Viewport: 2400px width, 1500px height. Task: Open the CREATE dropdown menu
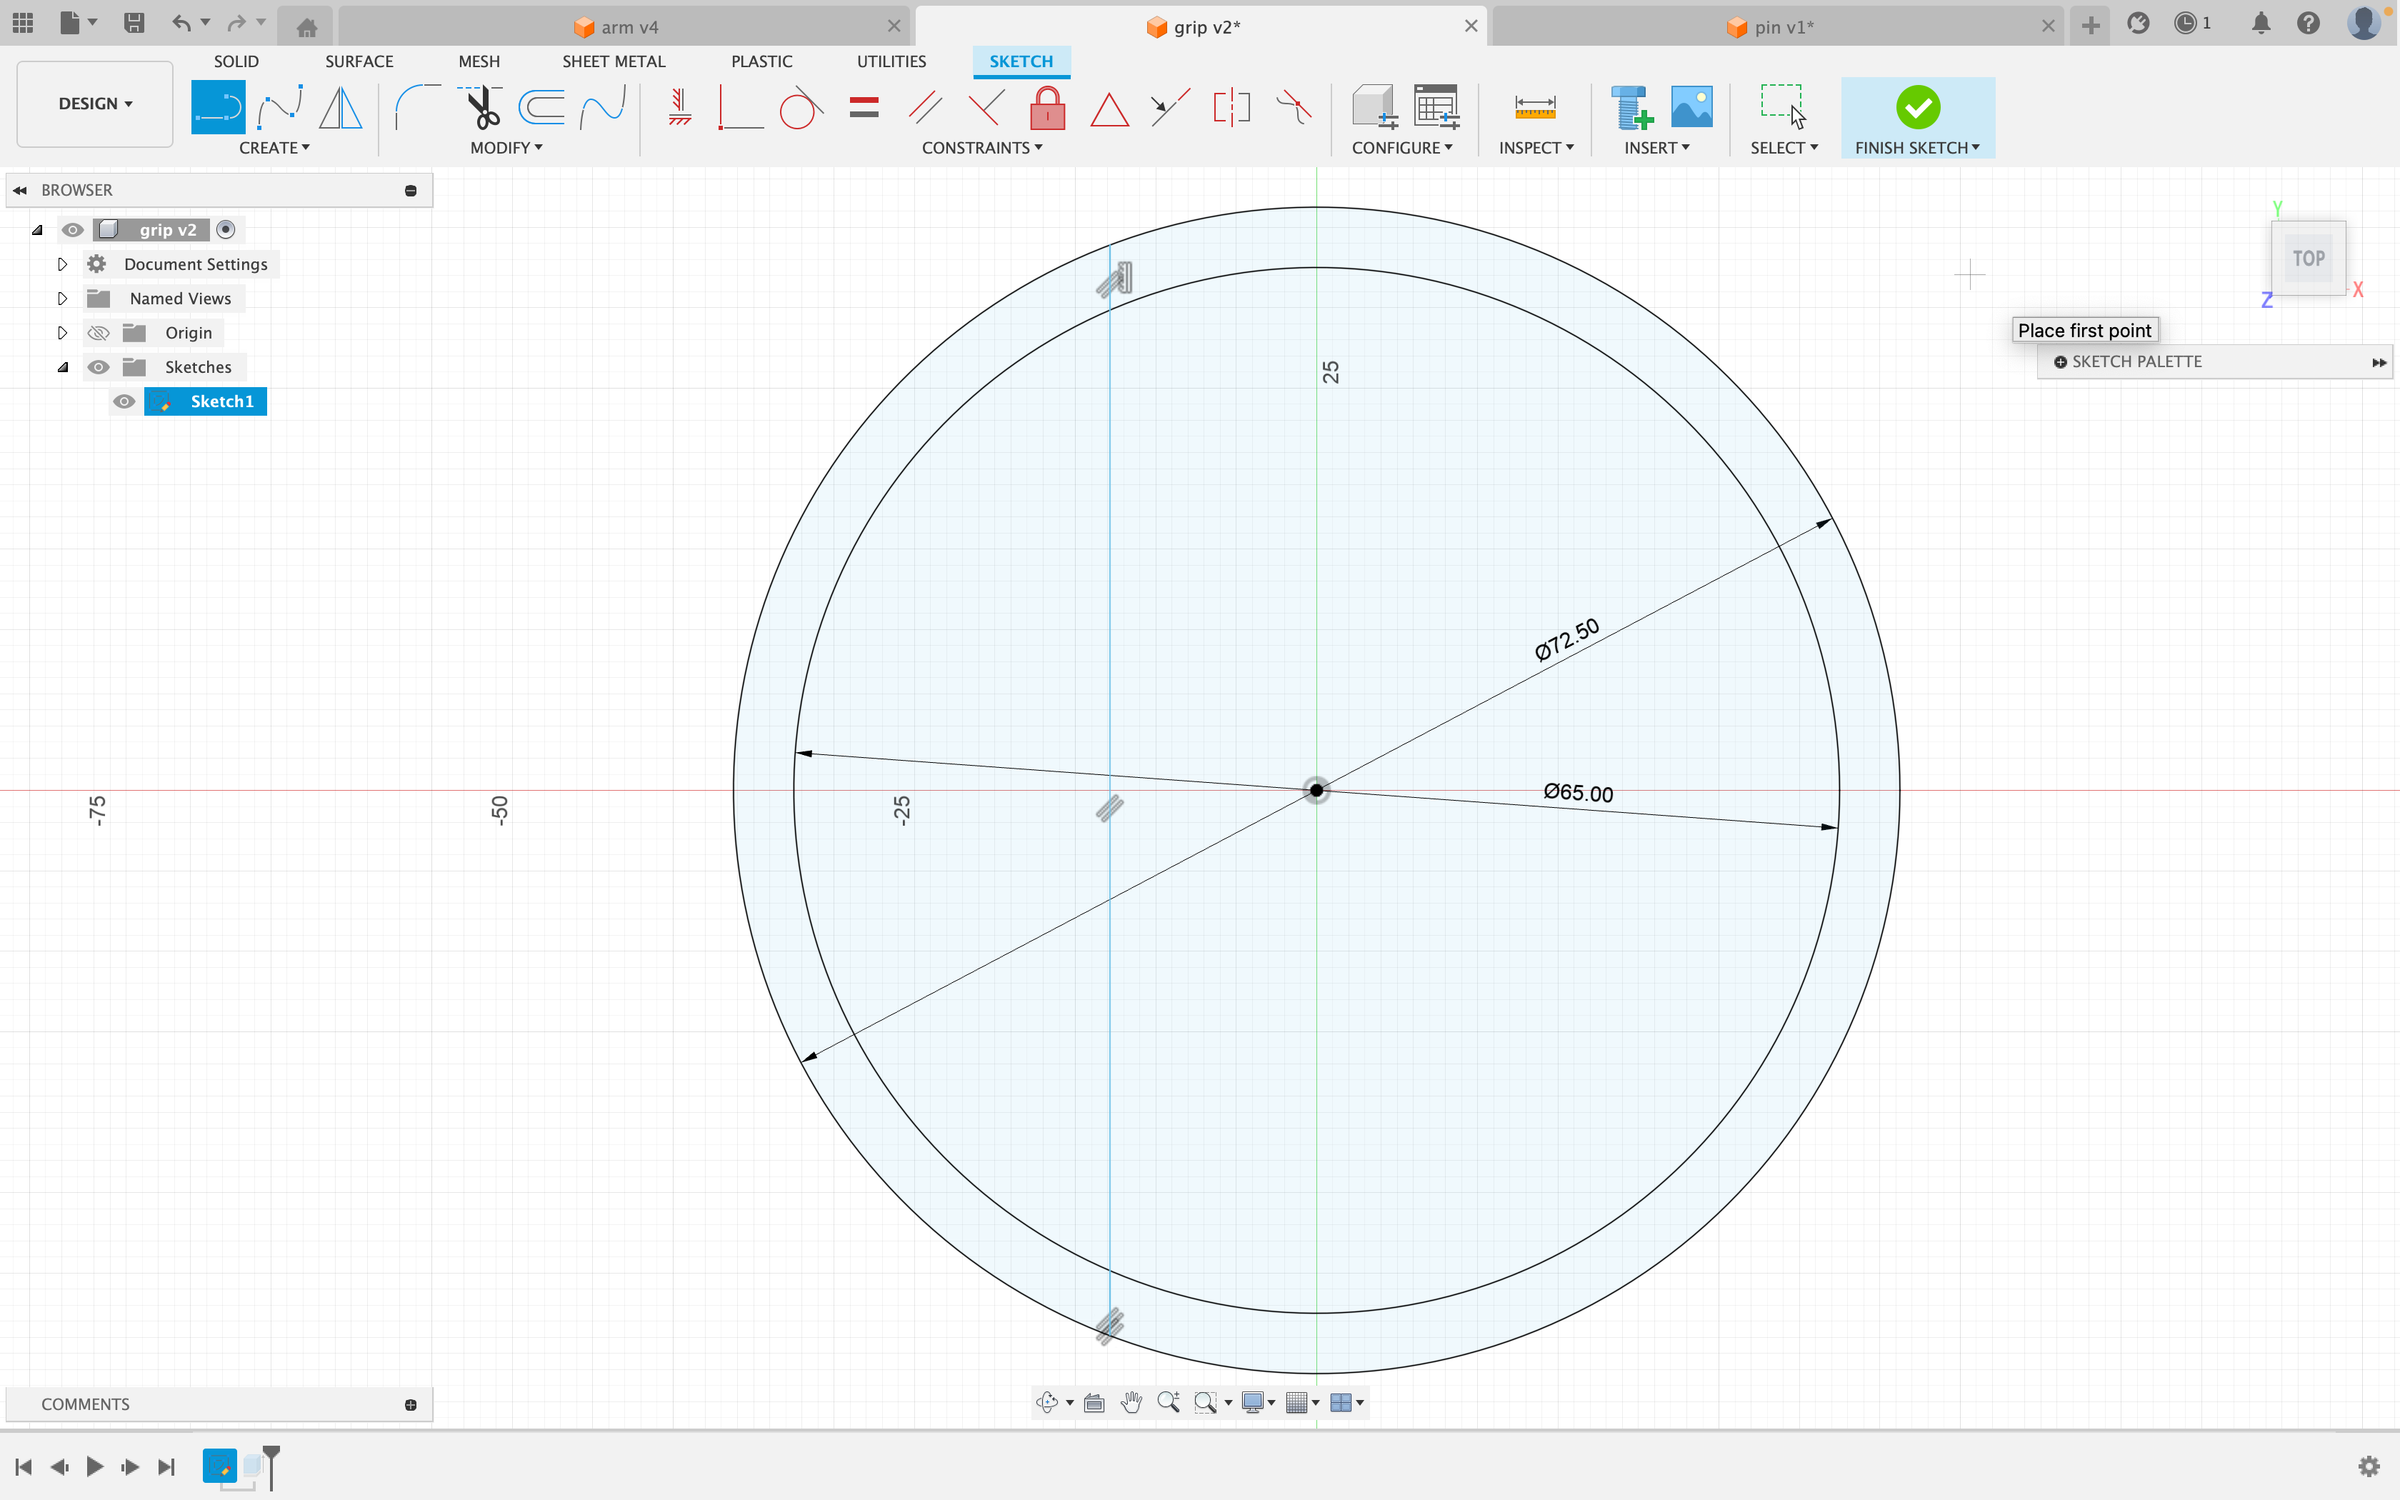point(274,148)
